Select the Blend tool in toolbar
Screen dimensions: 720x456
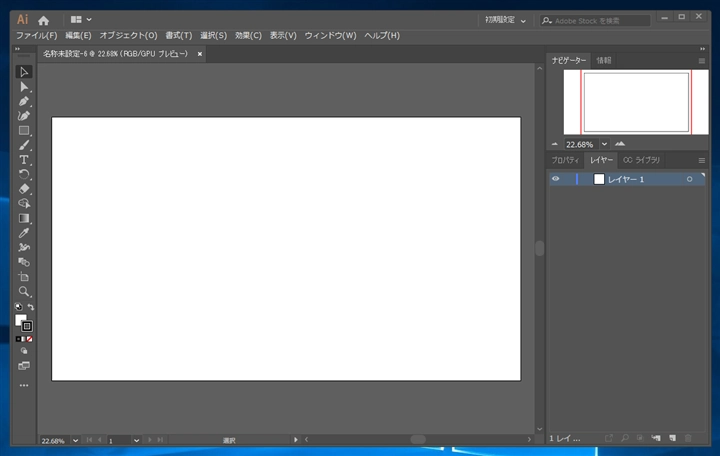point(24,262)
